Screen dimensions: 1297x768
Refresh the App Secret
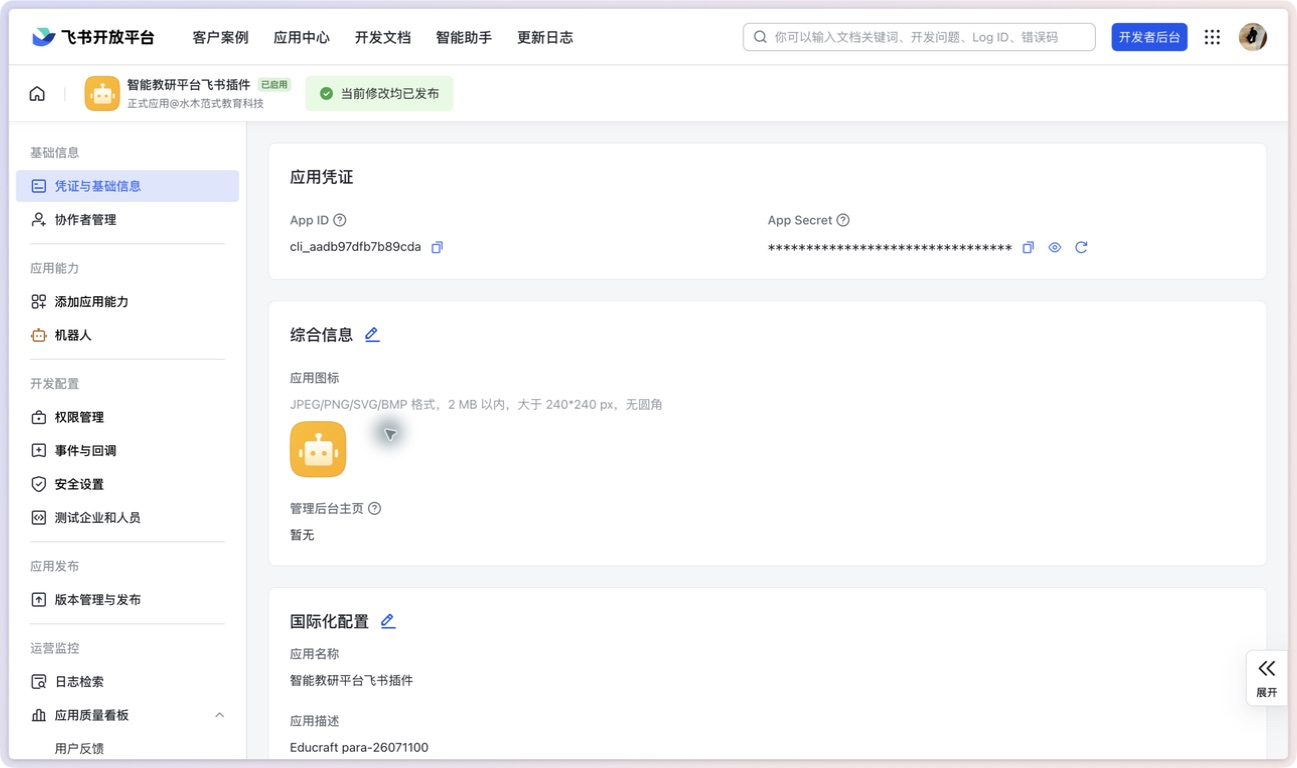(1081, 247)
